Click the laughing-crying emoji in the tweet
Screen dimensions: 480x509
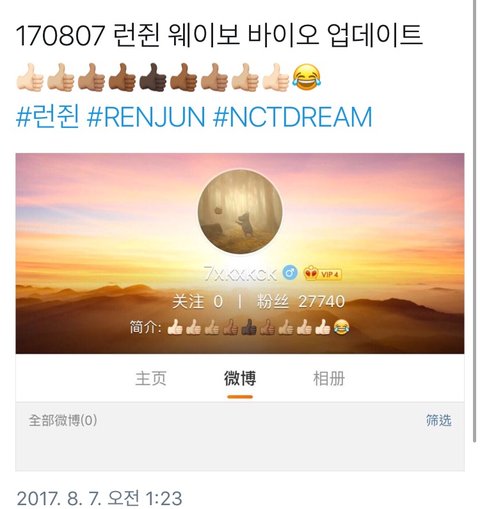[x=306, y=77]
